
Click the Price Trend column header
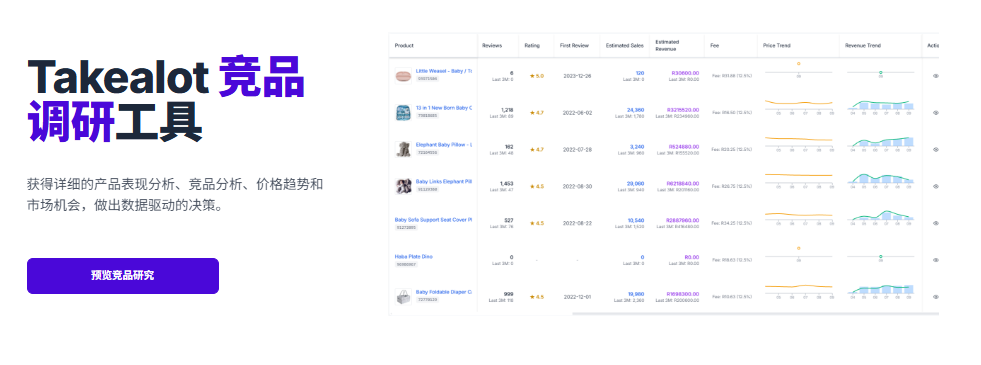click(777, 45)
